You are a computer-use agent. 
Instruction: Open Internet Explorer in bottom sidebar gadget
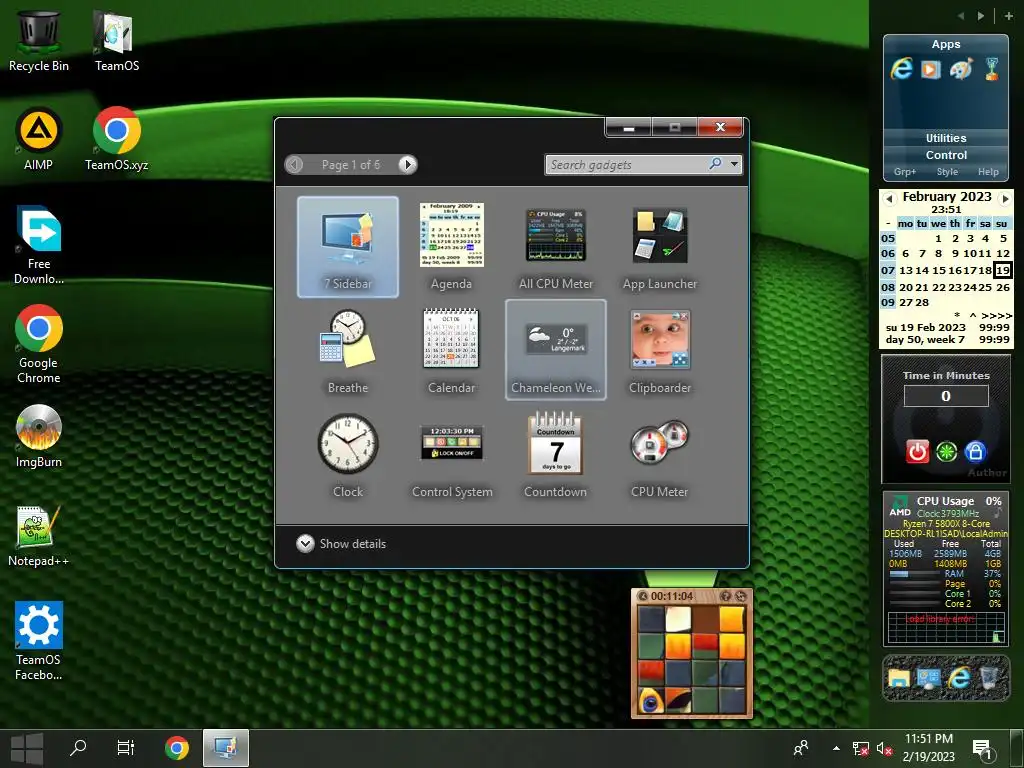point(959,679)
